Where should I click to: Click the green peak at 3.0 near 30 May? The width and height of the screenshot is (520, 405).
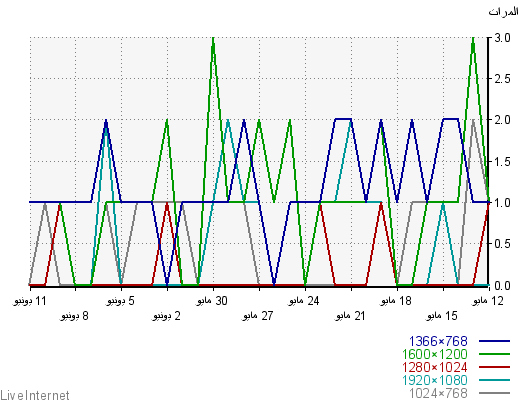pyautogui.click(x=213, y=39)
